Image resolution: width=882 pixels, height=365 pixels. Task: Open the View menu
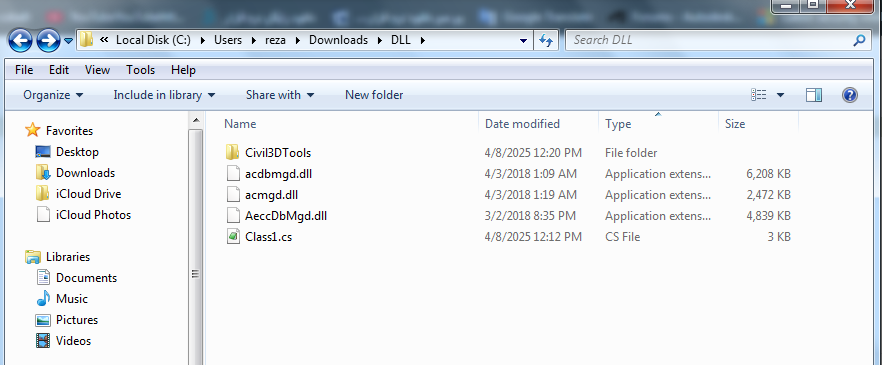[x=97, y=70]
